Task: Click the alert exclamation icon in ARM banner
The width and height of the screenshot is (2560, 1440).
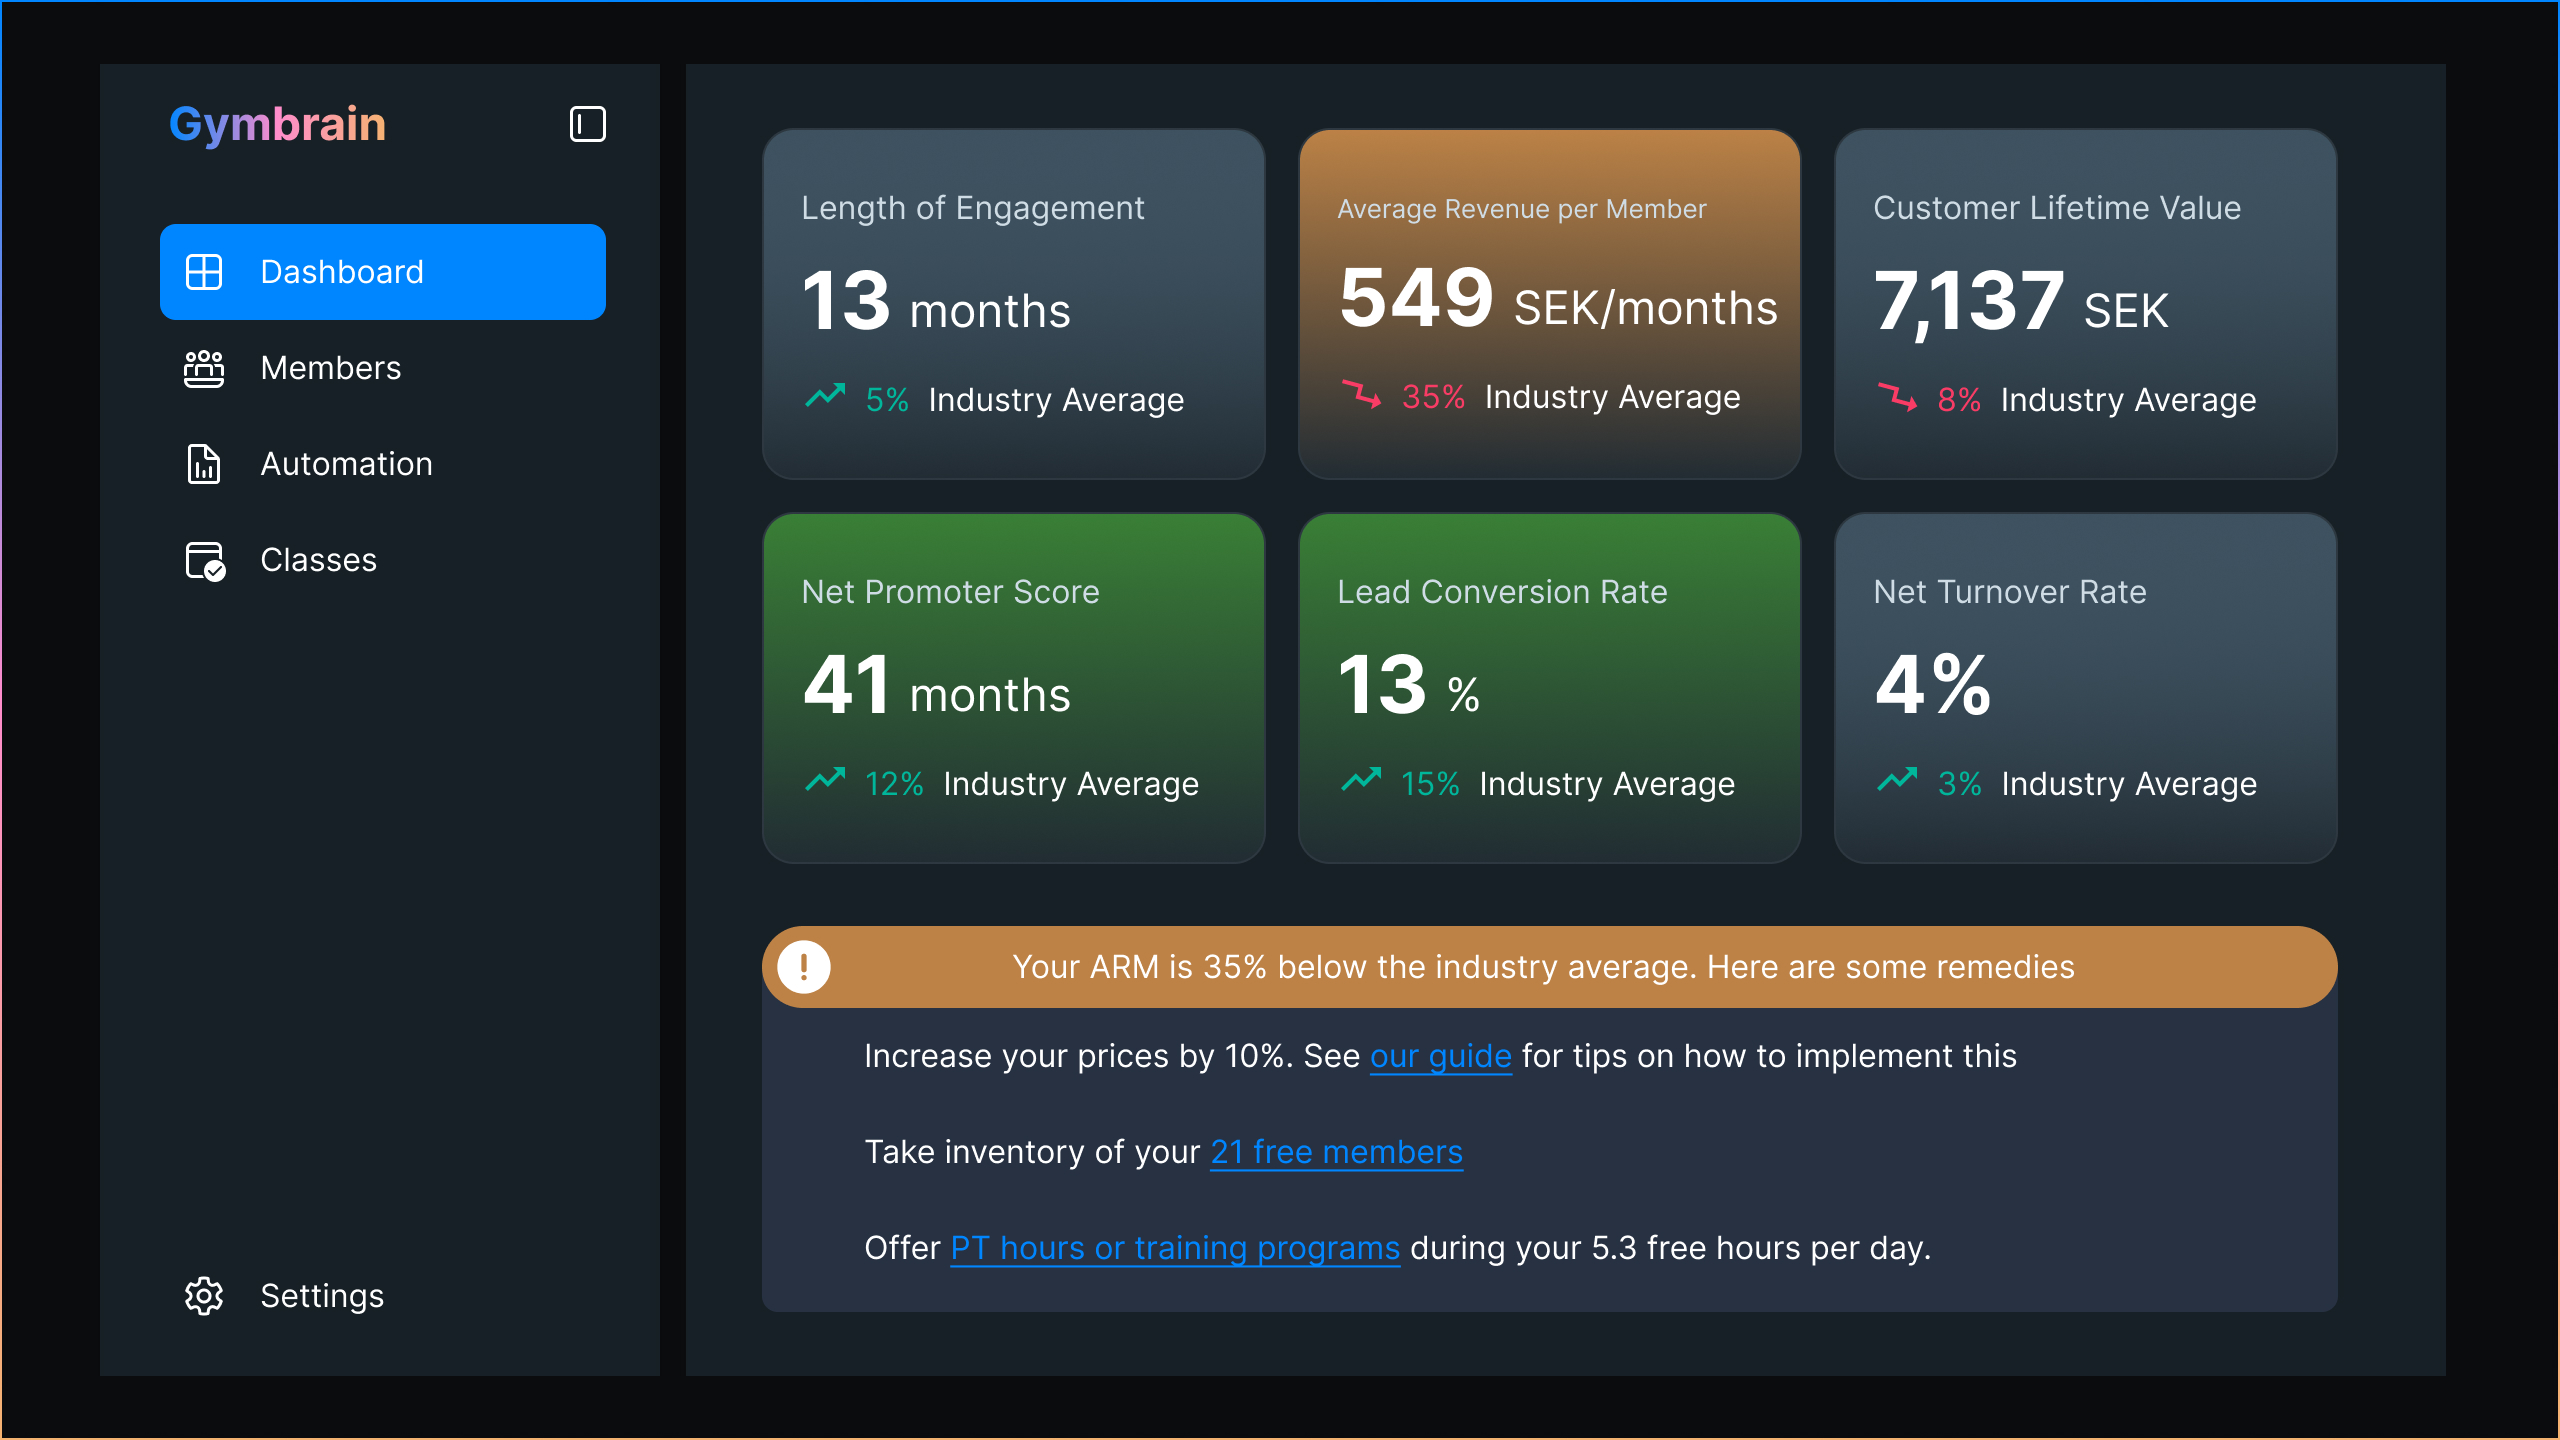Action: pyautogui.click(x=804, y=967)
